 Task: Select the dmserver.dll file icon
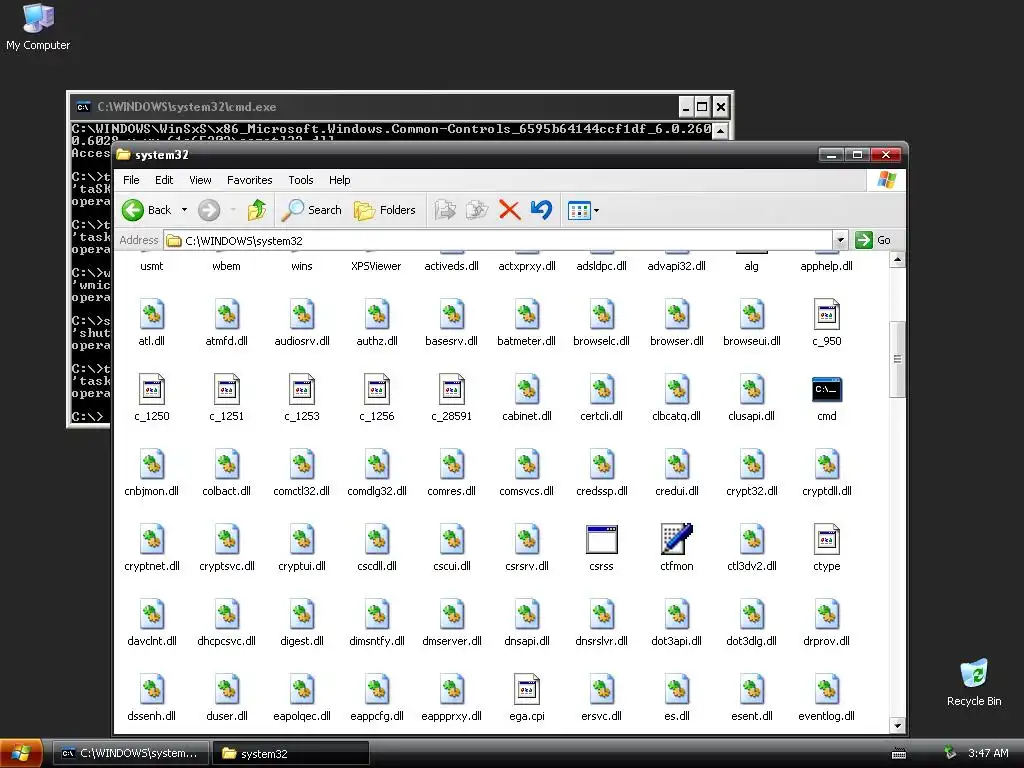pyautogui.click(x=451, y=615)
